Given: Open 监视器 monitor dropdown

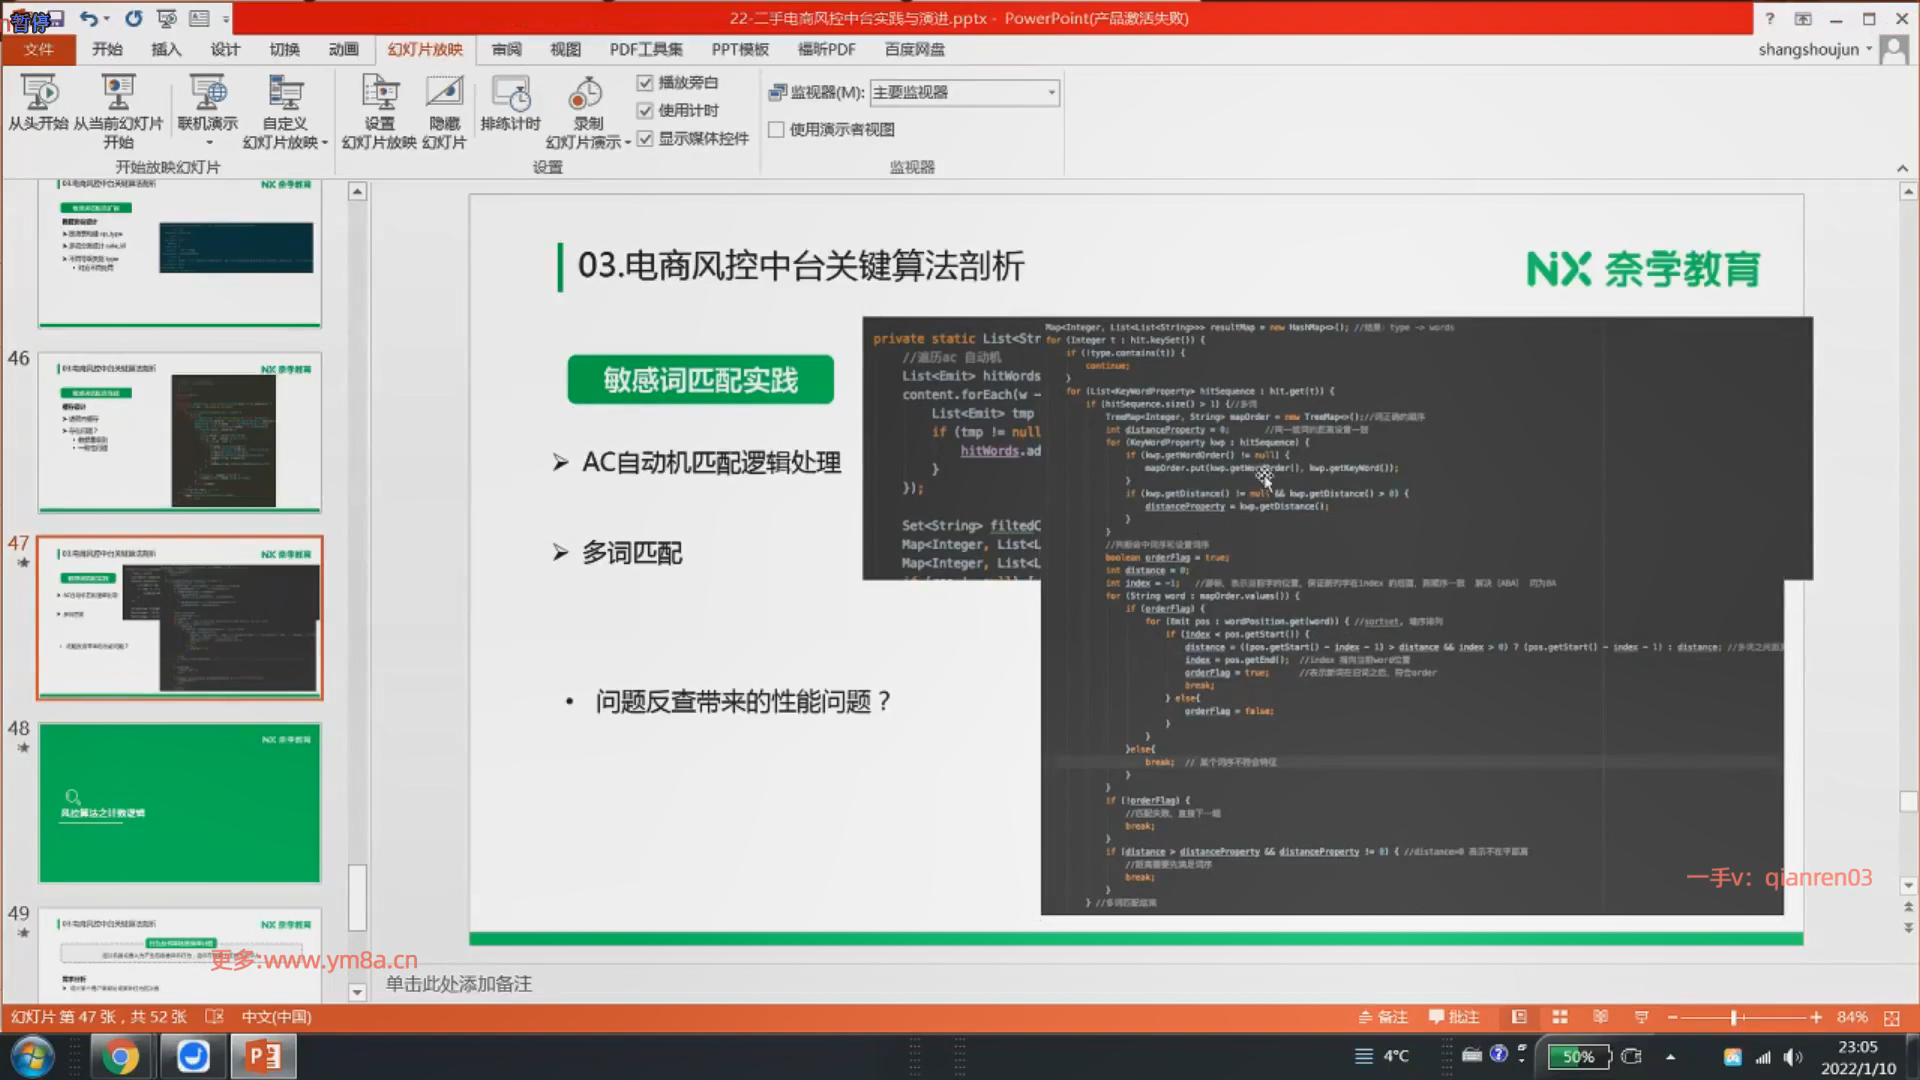Looking at the screenshot, I should [x=1051, y=93].
